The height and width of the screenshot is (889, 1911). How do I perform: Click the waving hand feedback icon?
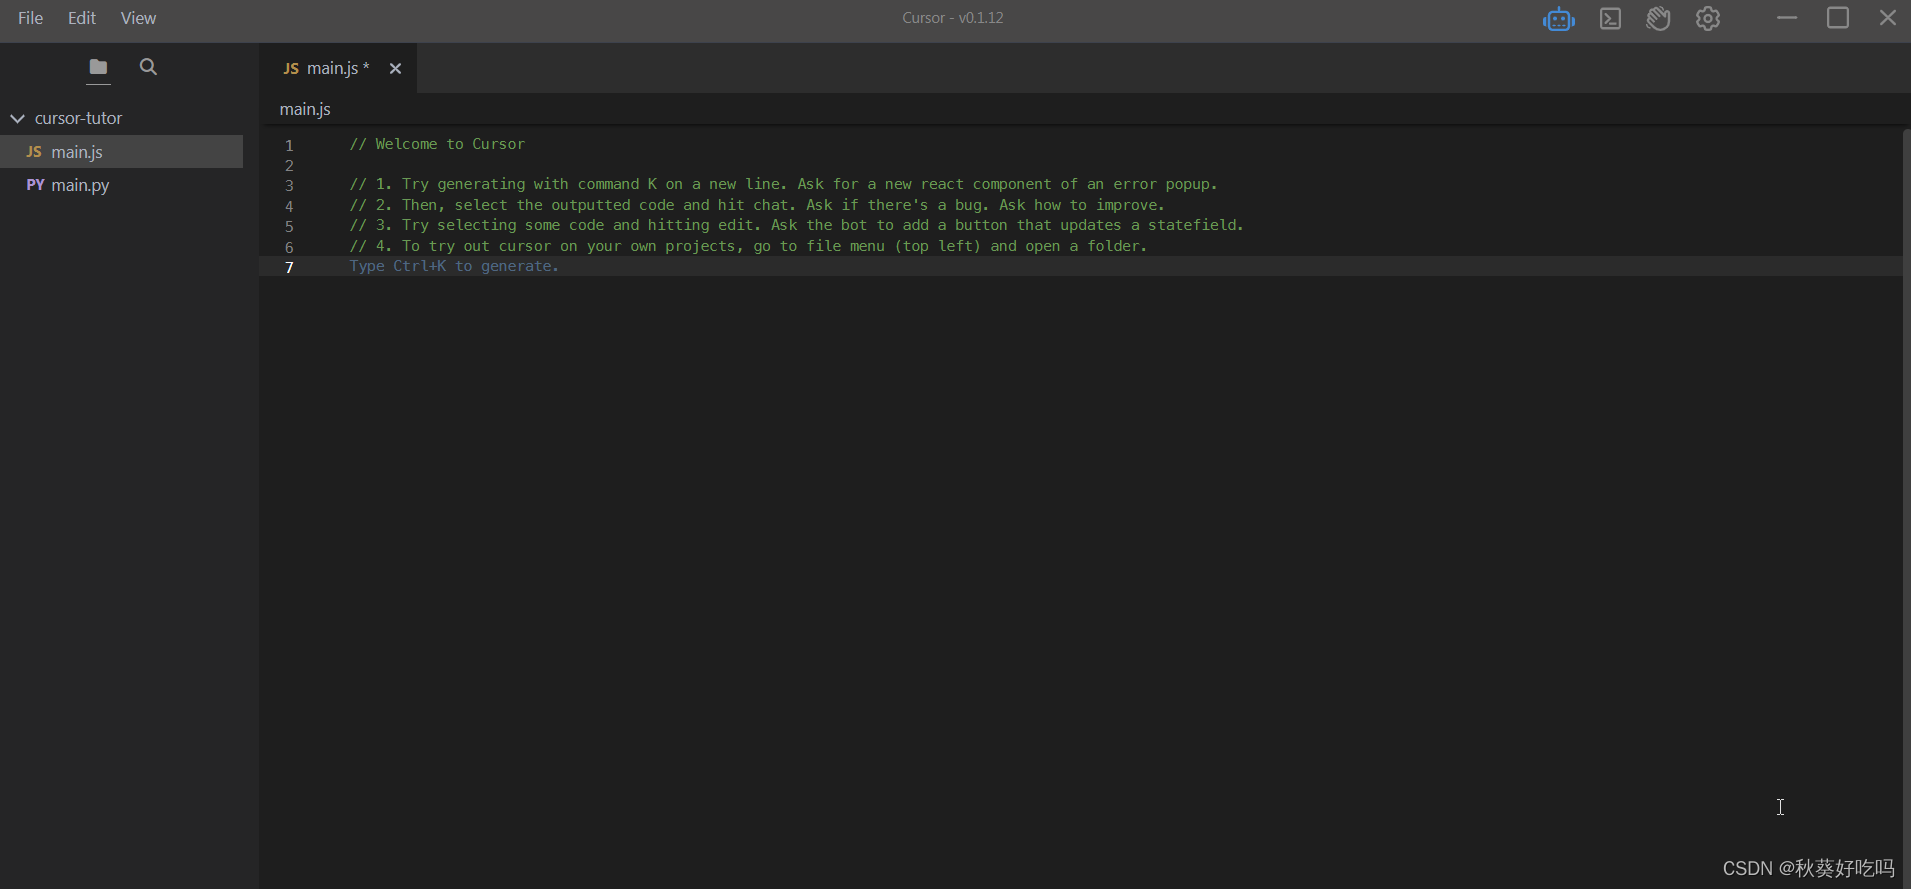coord(1659,19)
